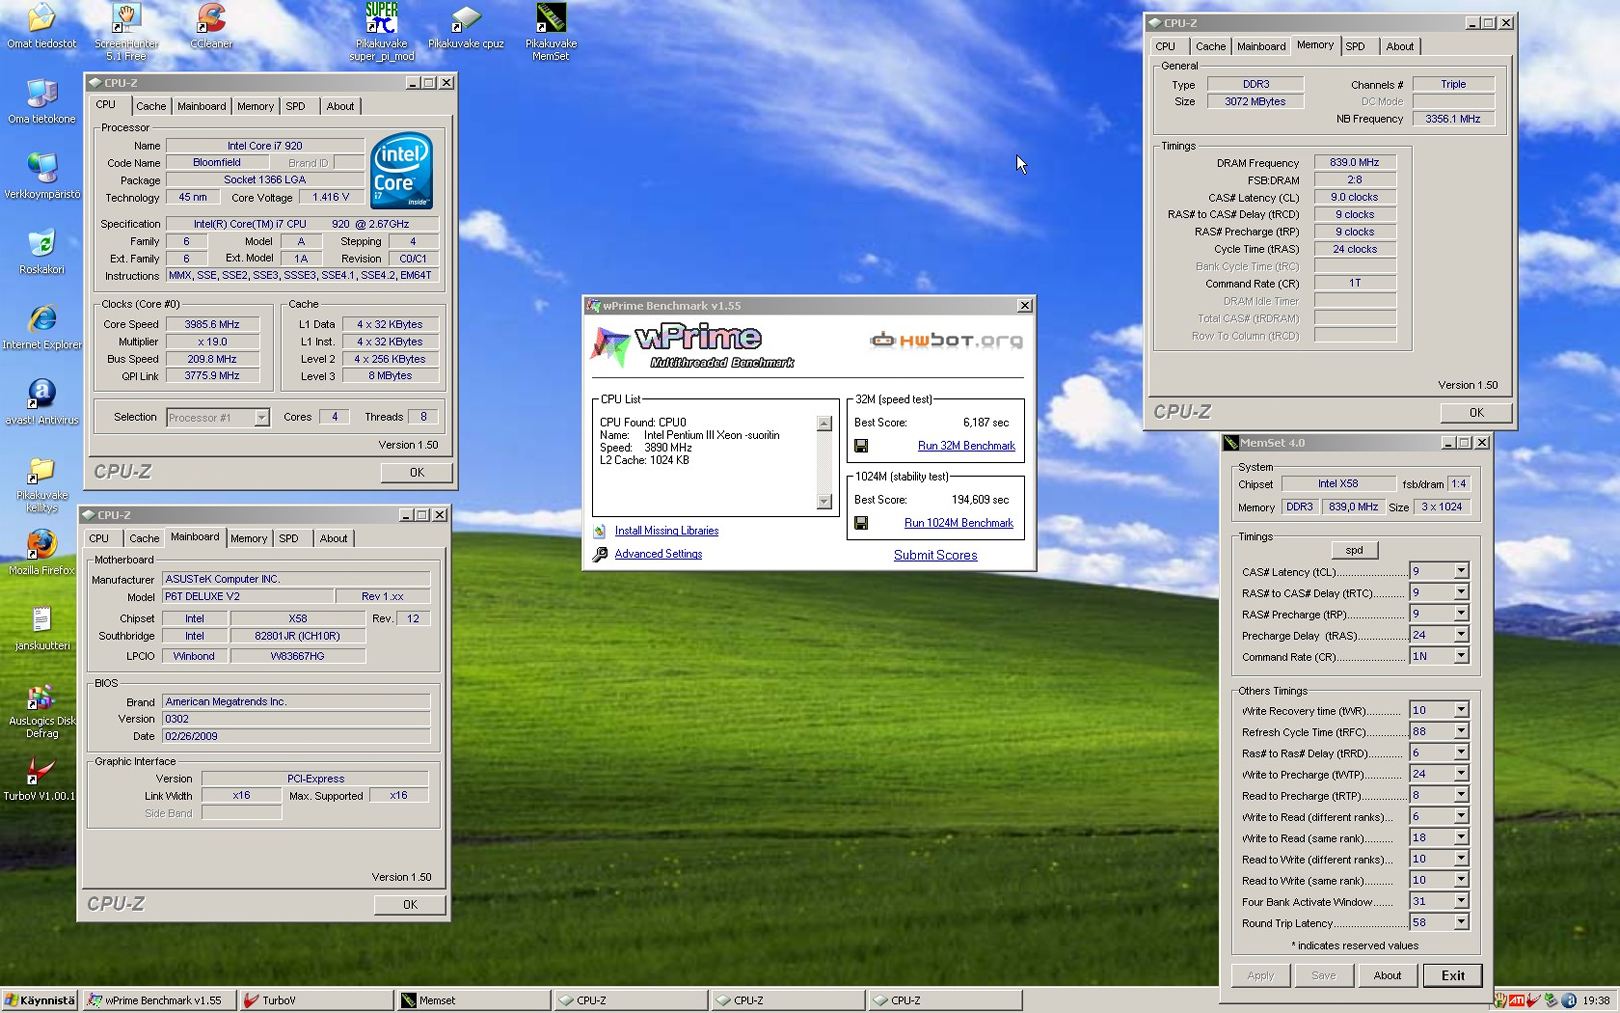
Task: Open the Read to Precharge (tRTP) dropdown
Action: [1461, 795]
